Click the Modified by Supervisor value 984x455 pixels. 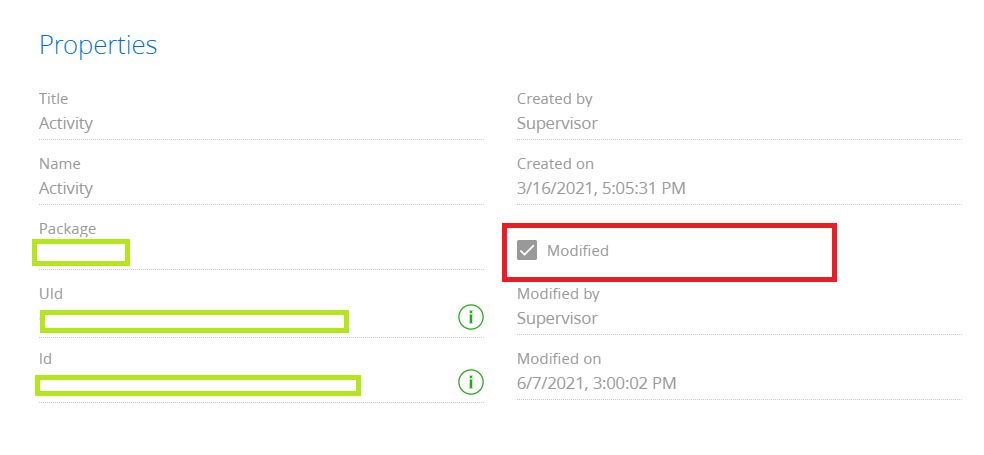point(557,318)
